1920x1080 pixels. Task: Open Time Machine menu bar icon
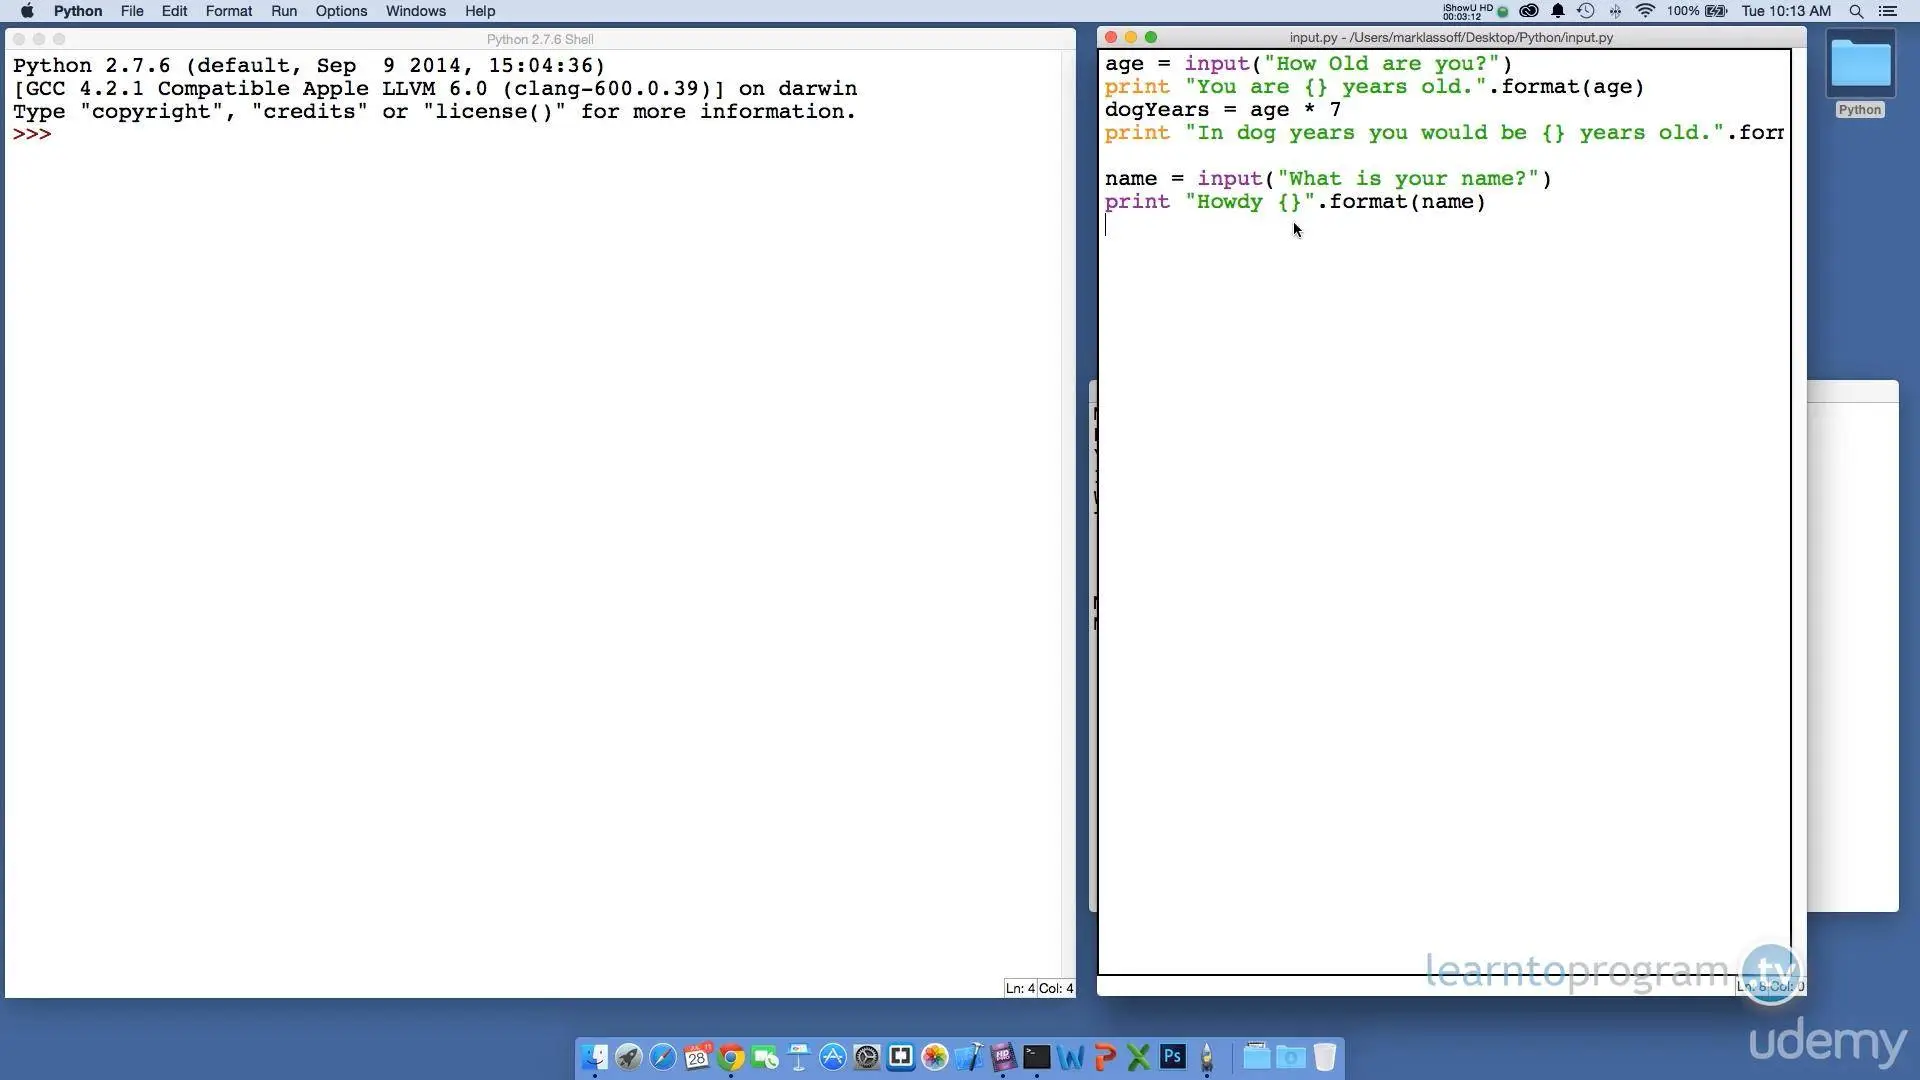pos(1586,11)
